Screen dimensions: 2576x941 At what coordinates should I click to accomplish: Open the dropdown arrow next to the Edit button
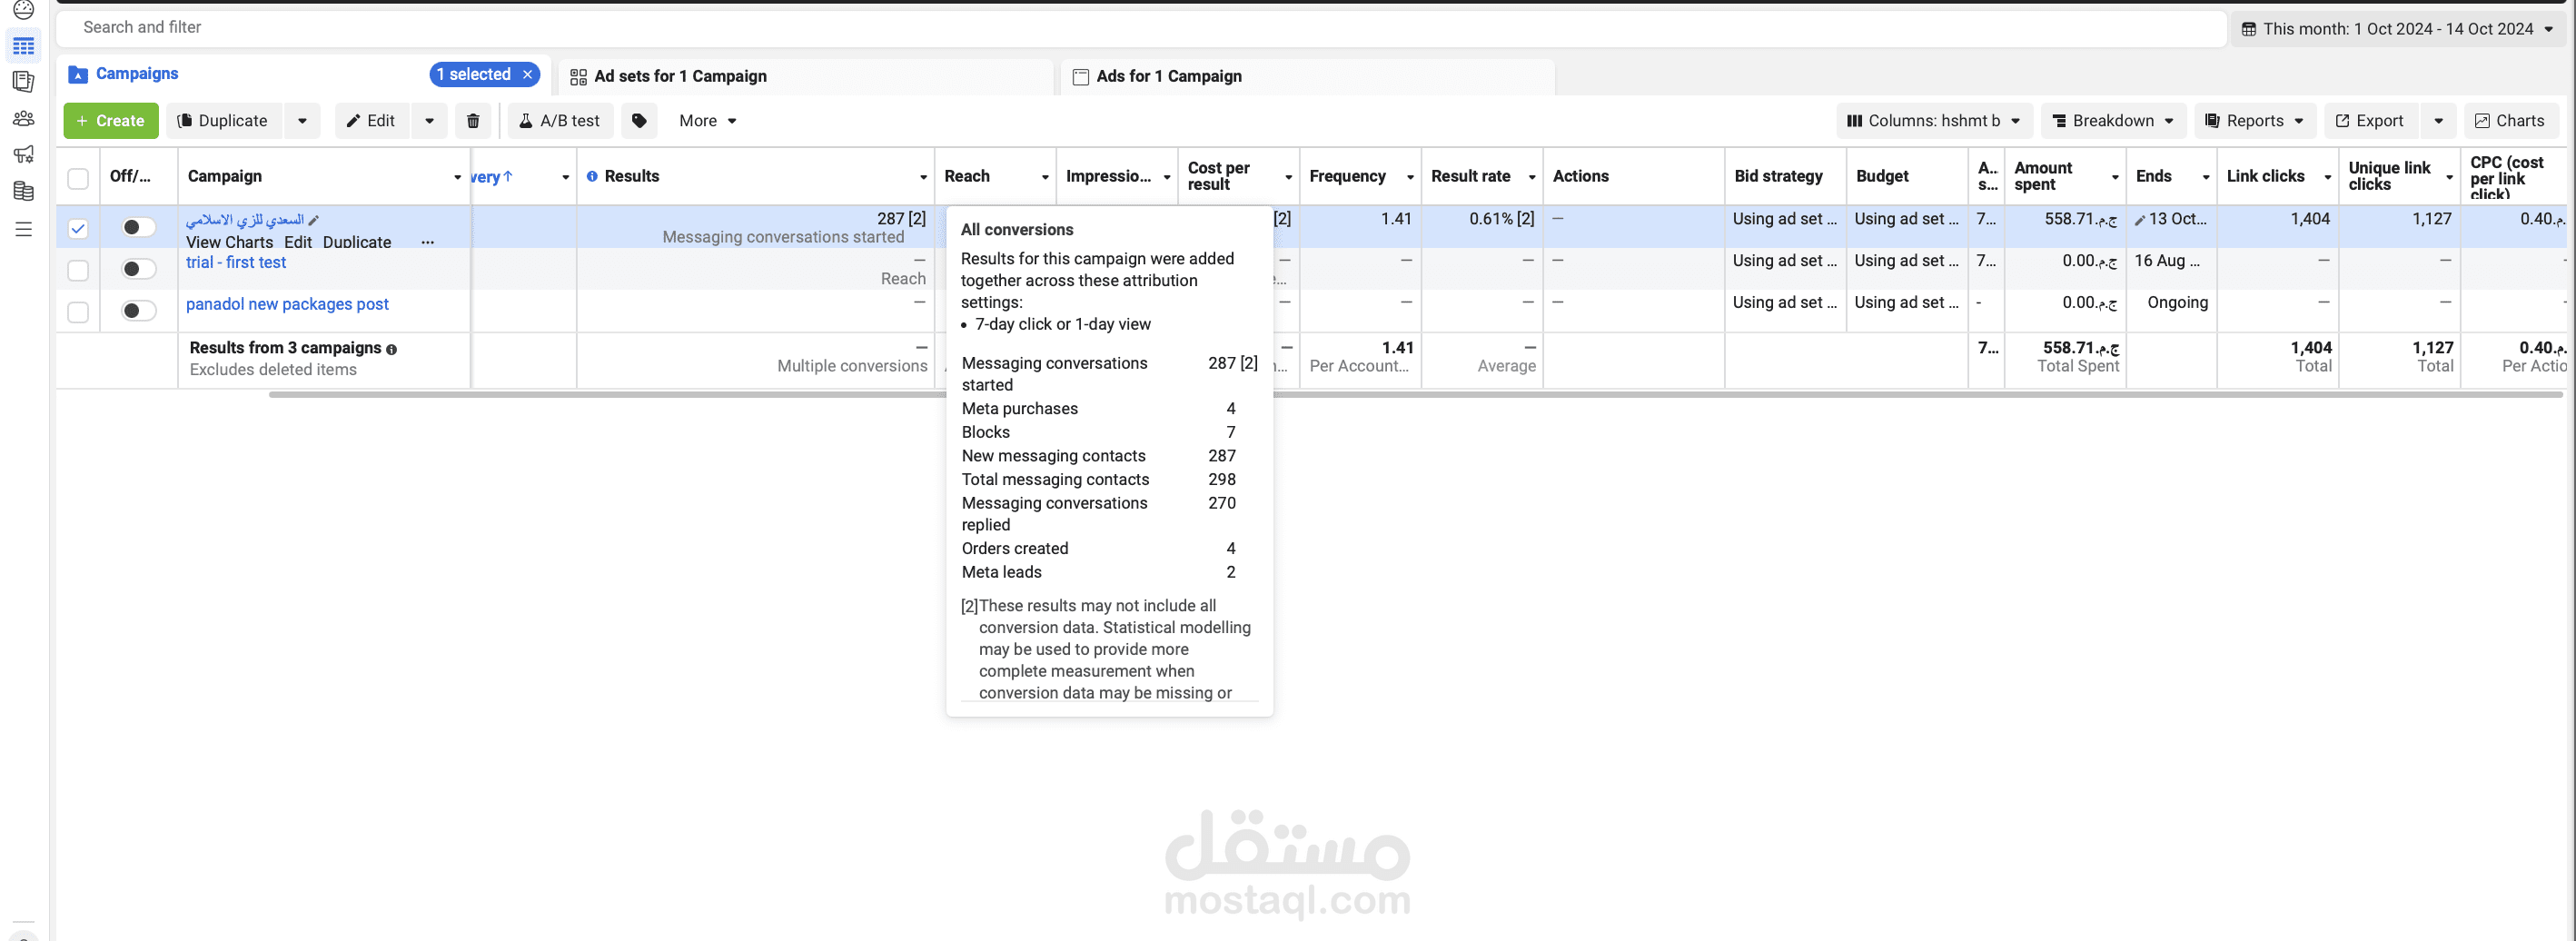tap(430, 121)
